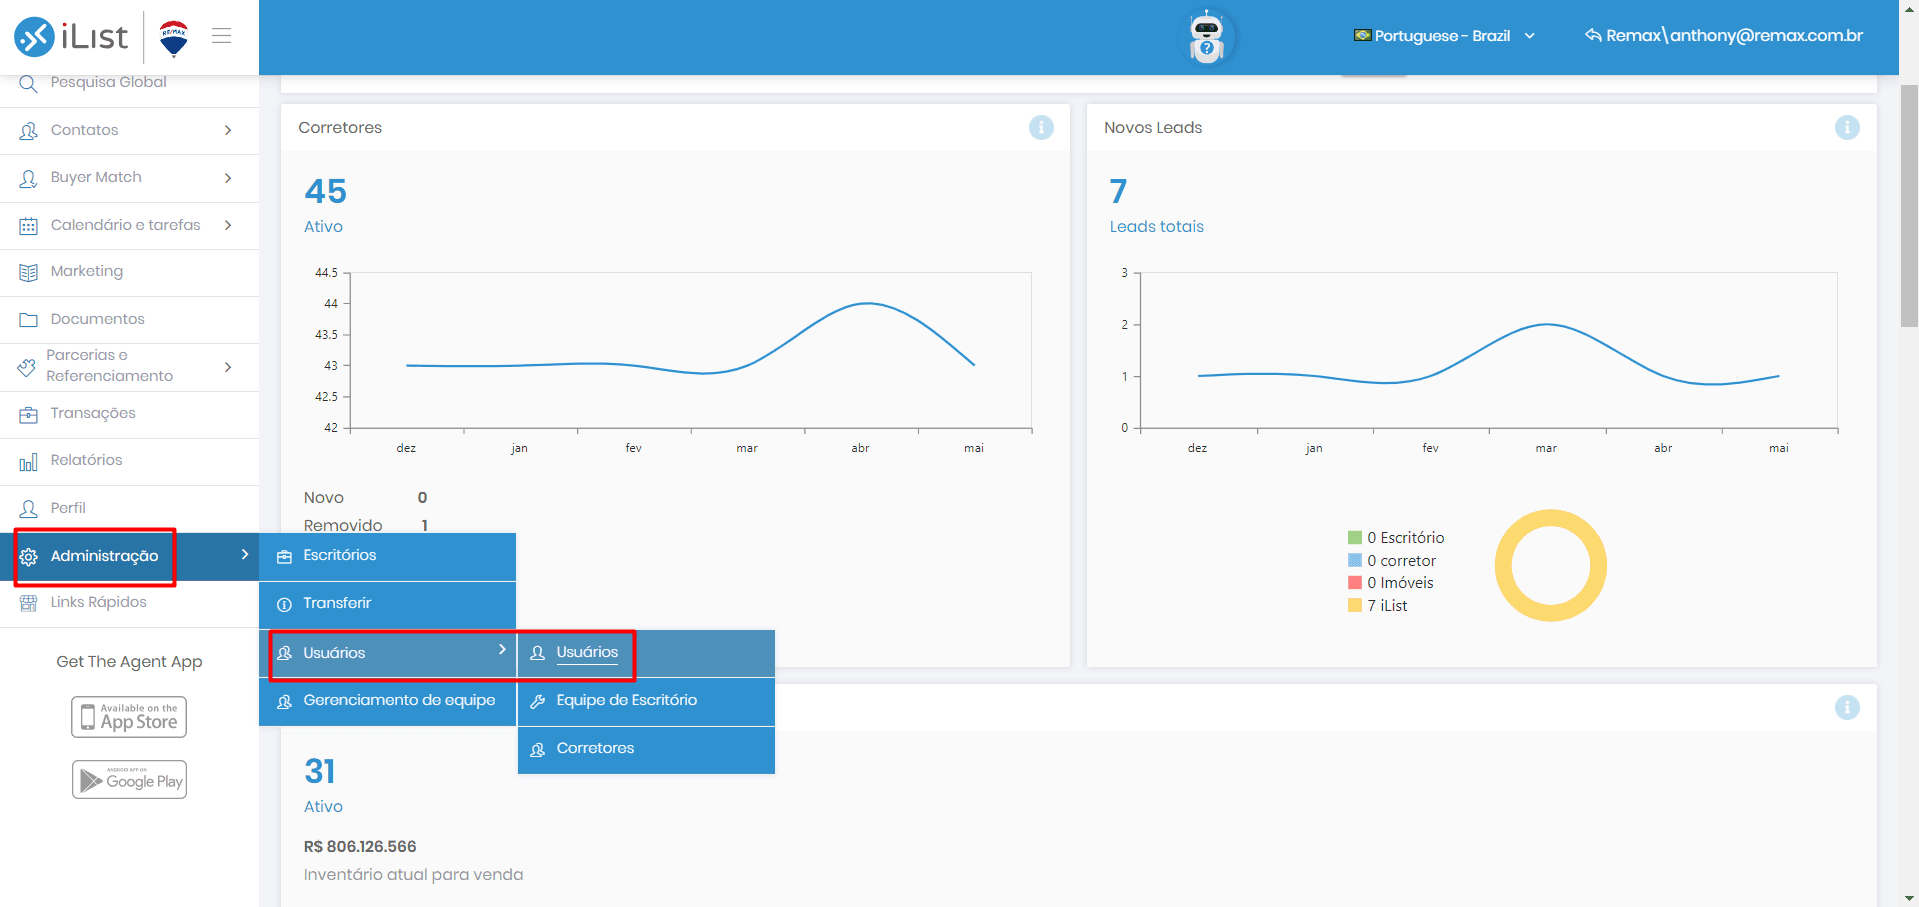Click the Marketing sidebar icon
Screen dimensions: 1919x907
point(28,272)
